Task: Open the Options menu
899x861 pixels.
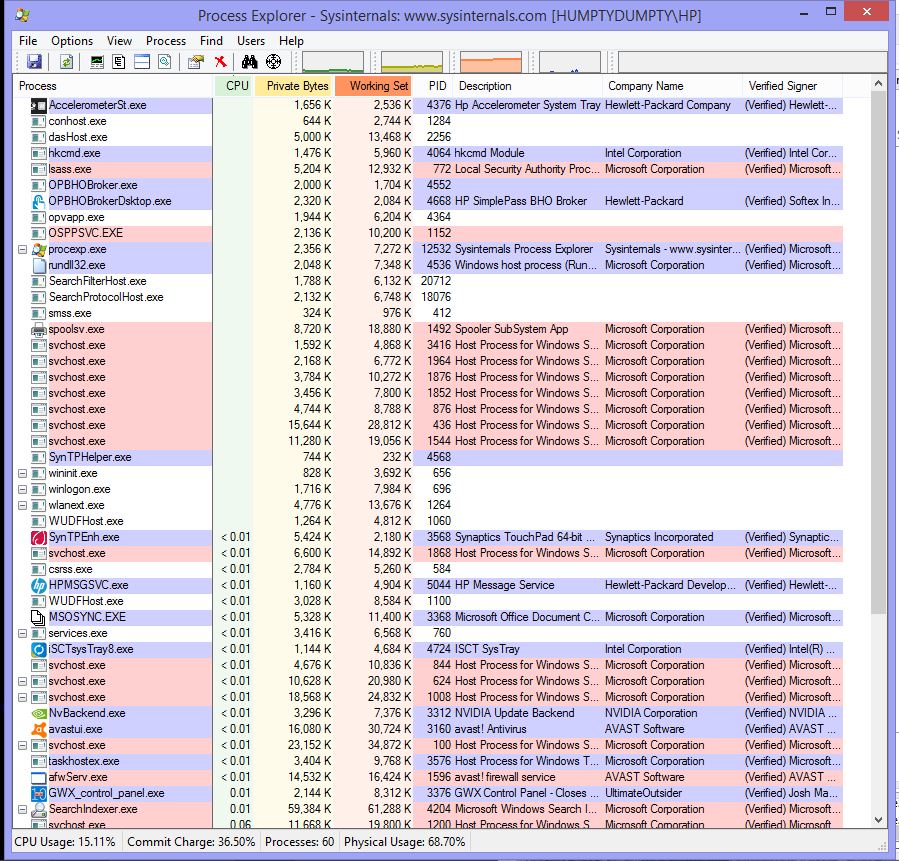Action: click(x=72, y=41)
